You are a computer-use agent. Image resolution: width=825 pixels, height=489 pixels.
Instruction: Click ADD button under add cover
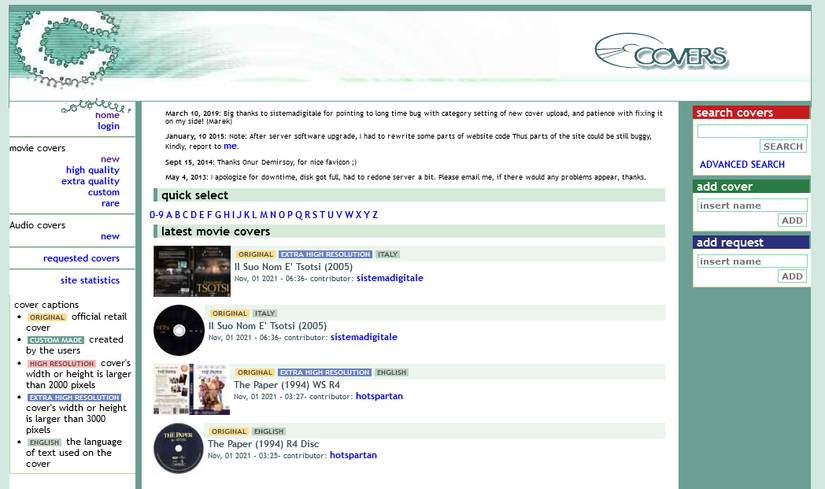pos(792,220)
